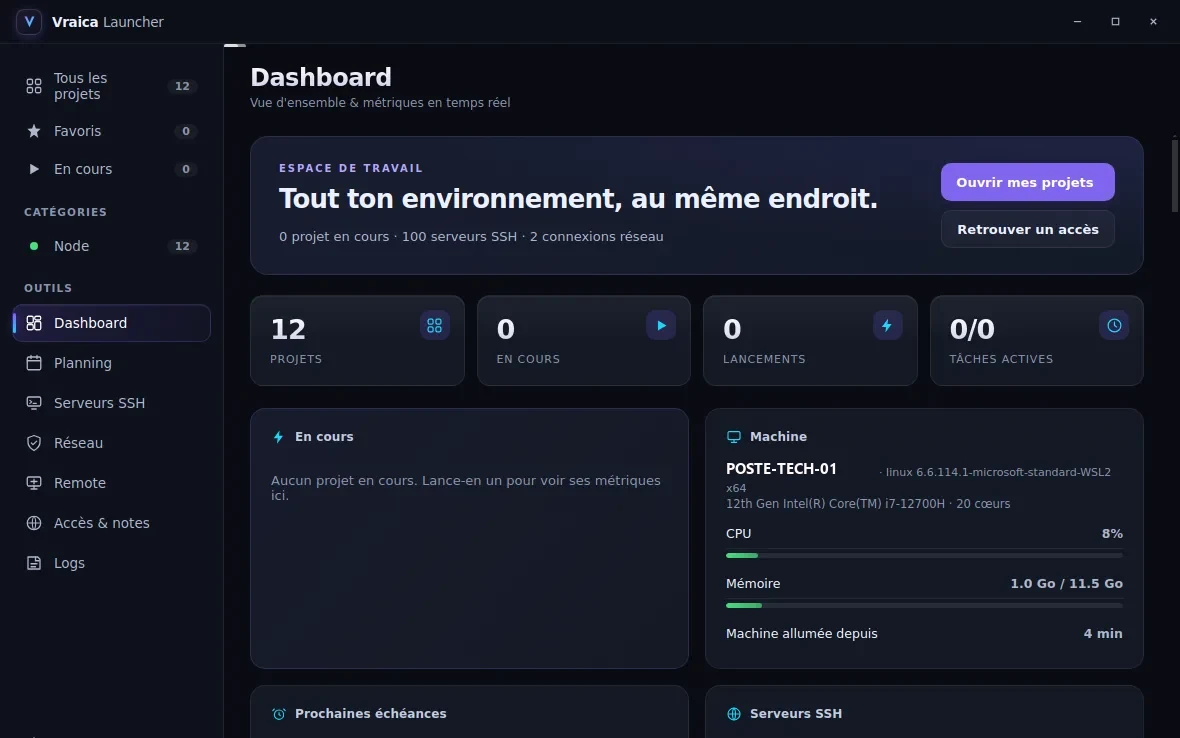The image size is (1180, 738).
Task: Click the Machine allumée depuis label
Action: click(x=801, y=633)
